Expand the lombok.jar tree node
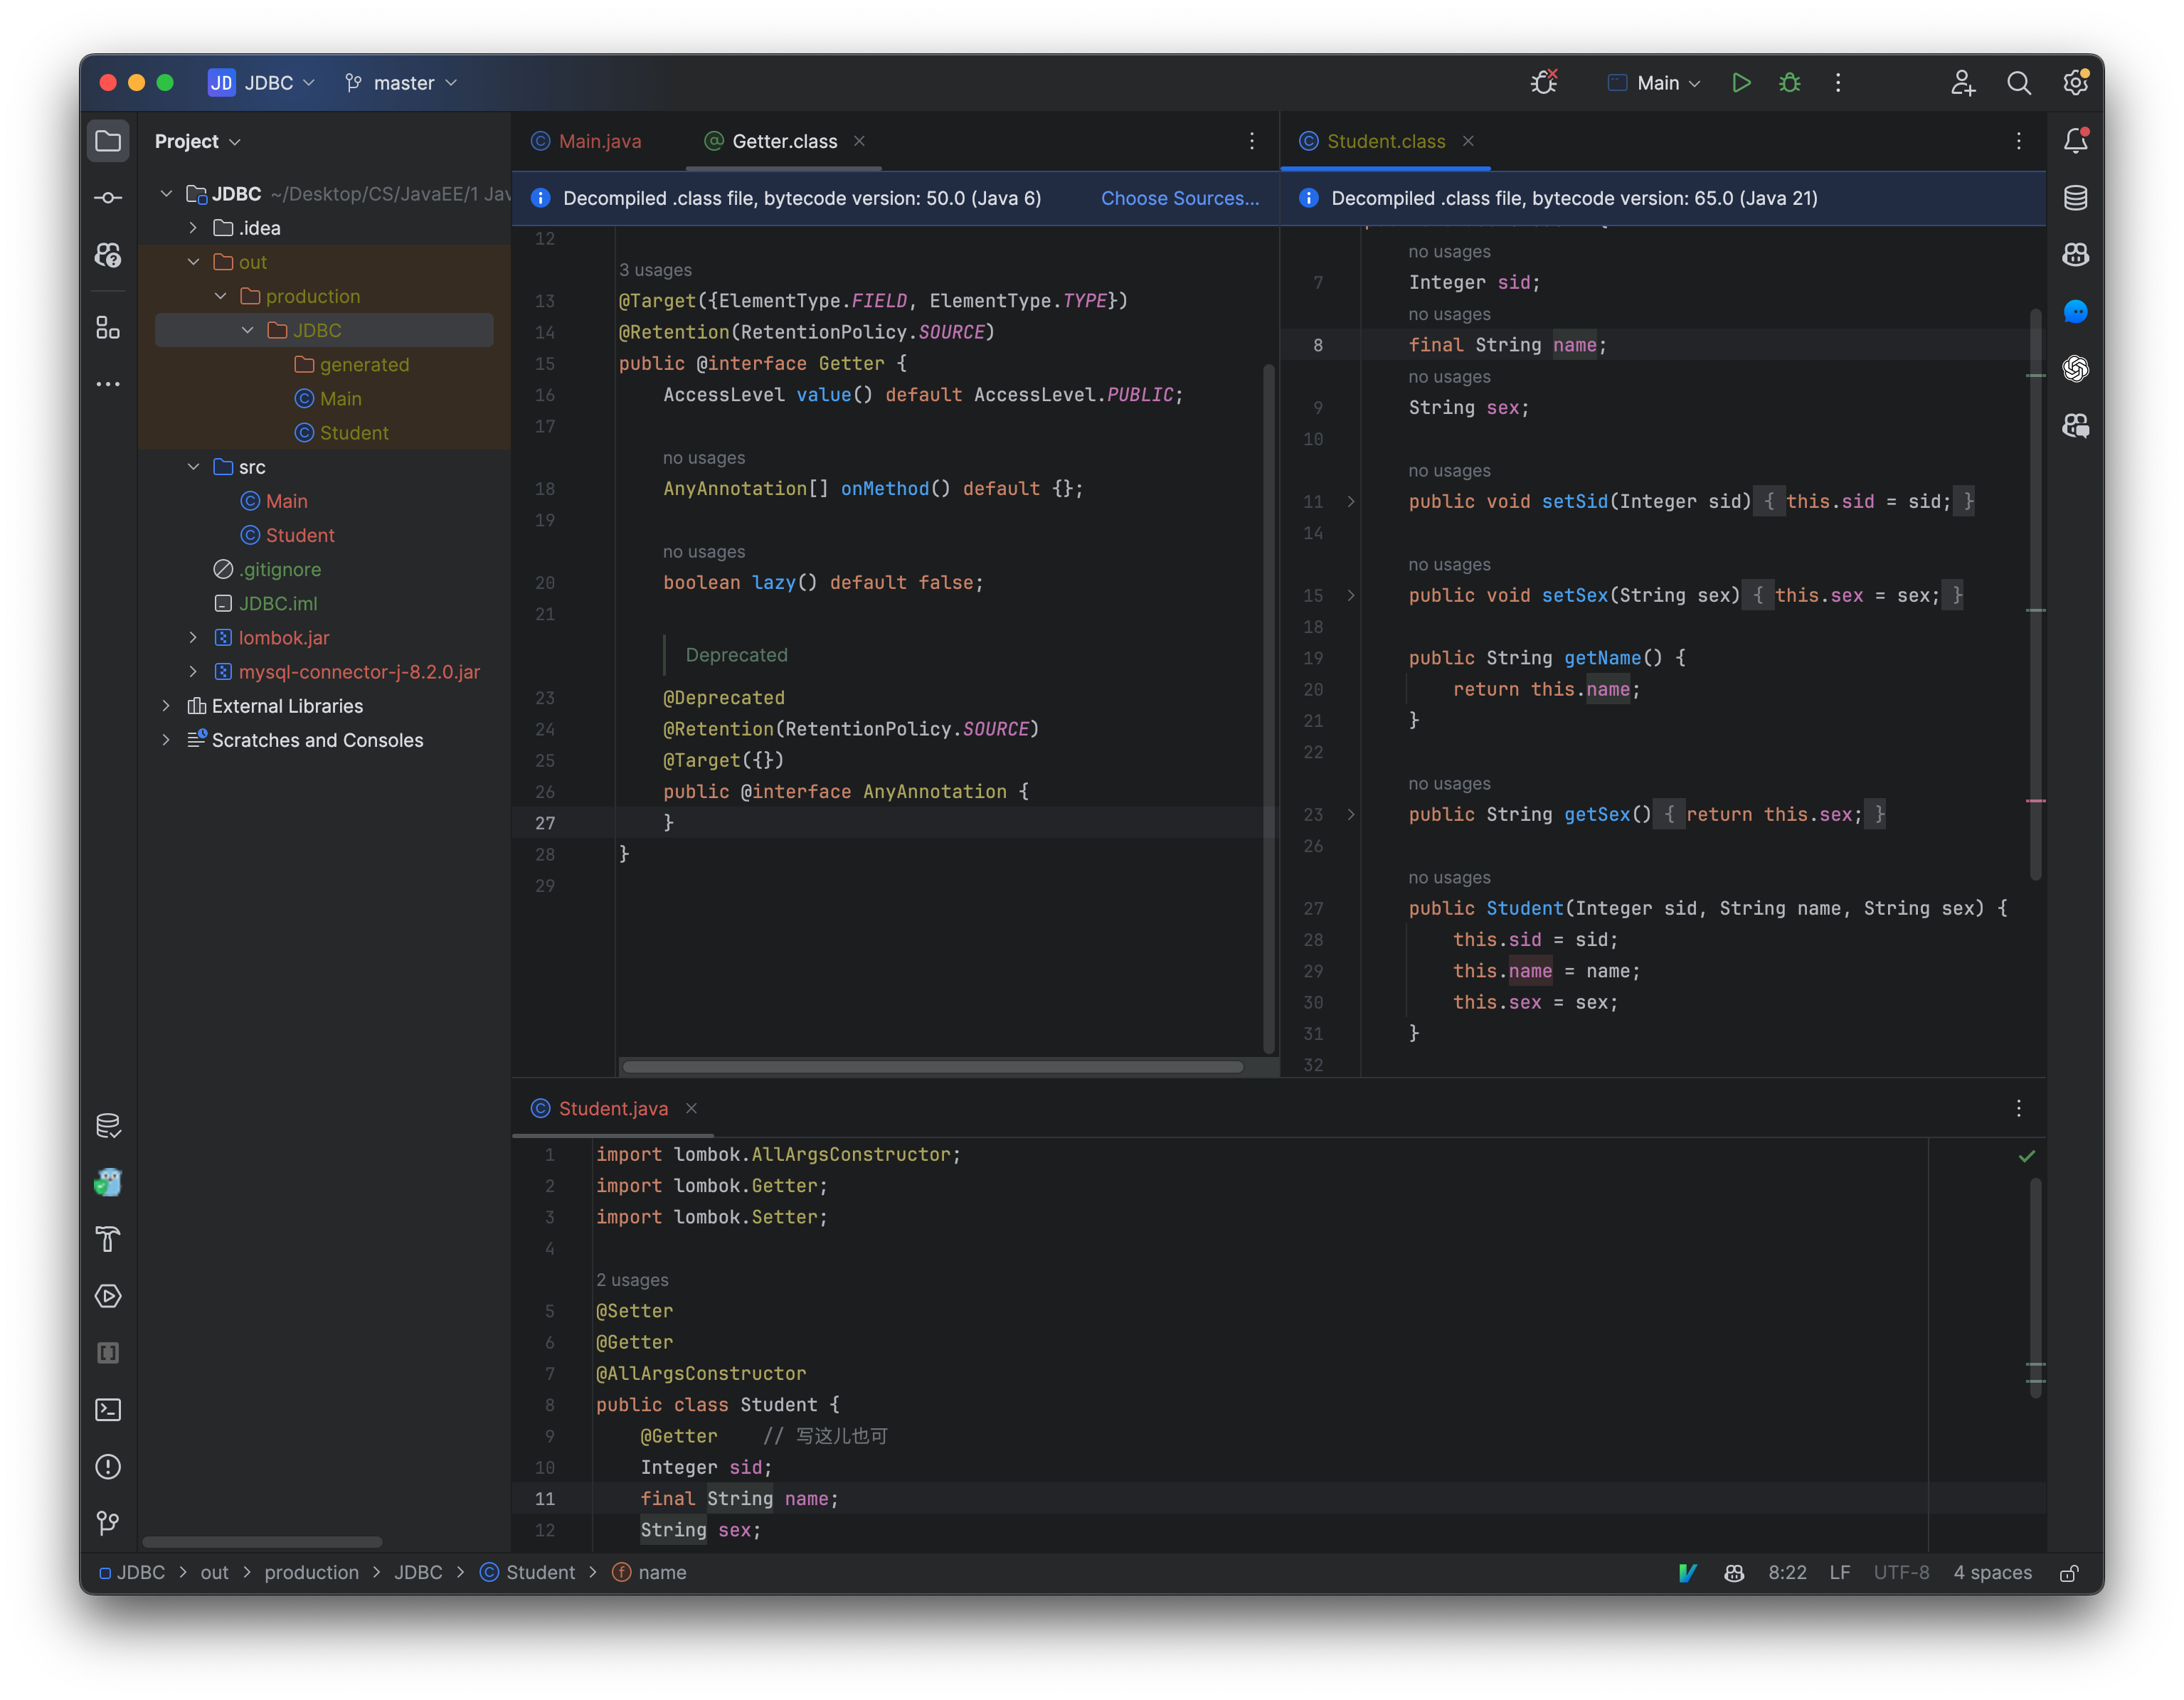 click(193, 638)
